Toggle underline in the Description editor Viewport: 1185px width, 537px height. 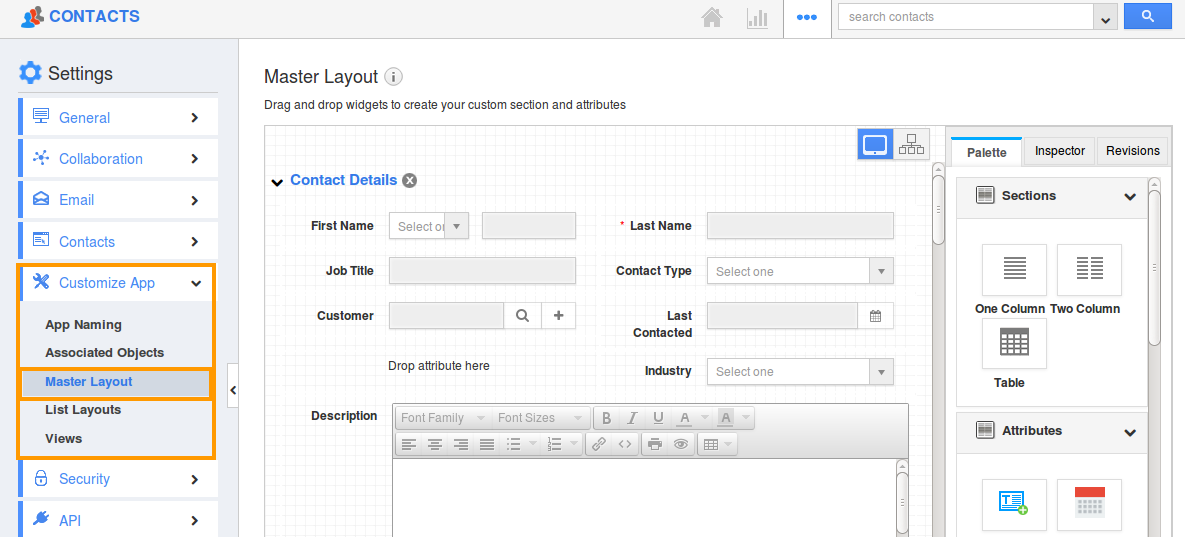(x=658, y=418)
